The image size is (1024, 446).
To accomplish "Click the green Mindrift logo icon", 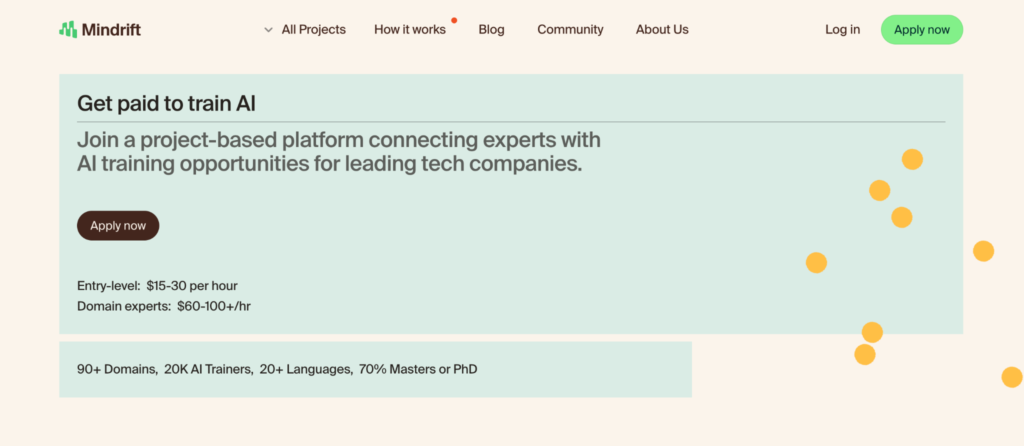I will pos(68,29).
